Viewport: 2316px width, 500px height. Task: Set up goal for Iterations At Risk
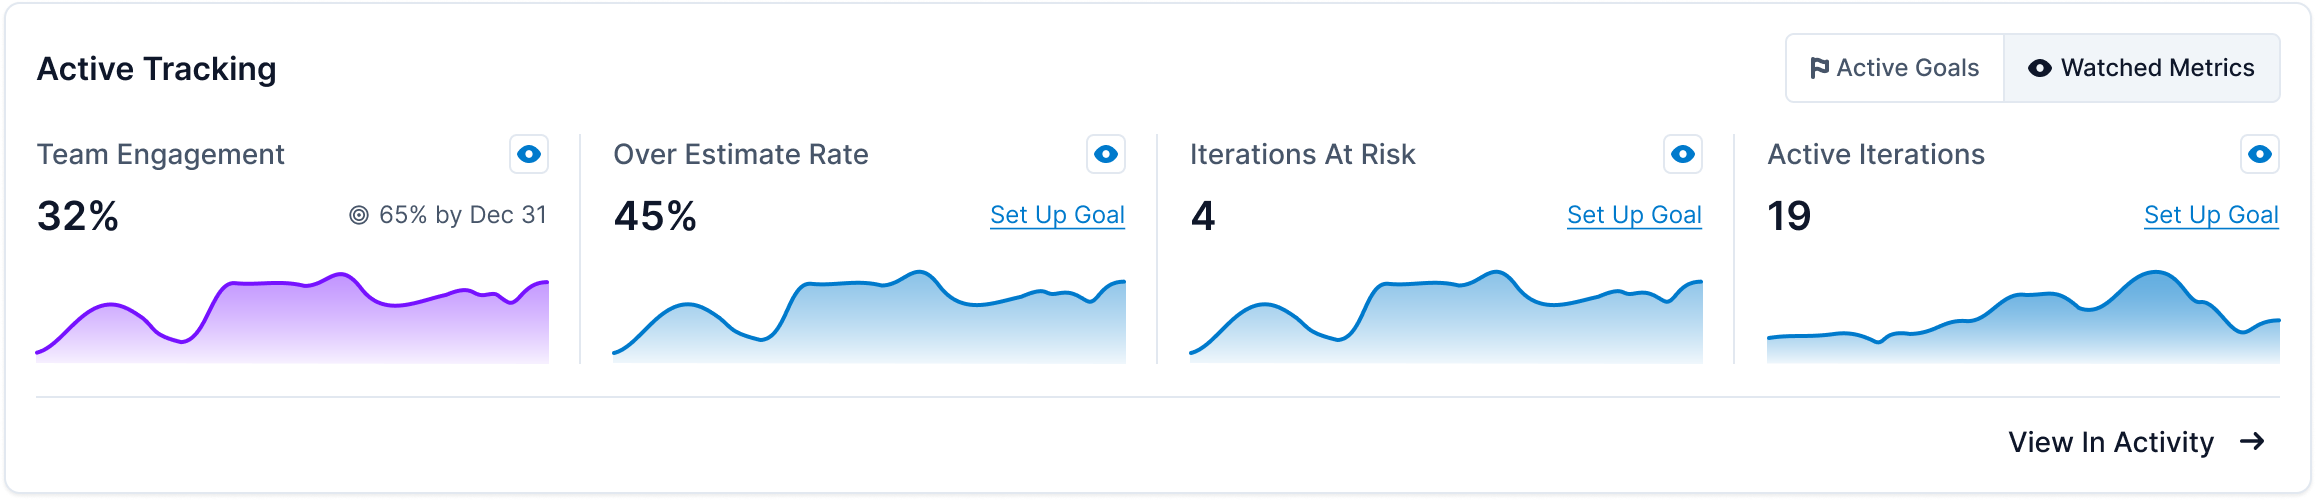coord(1634,215)
